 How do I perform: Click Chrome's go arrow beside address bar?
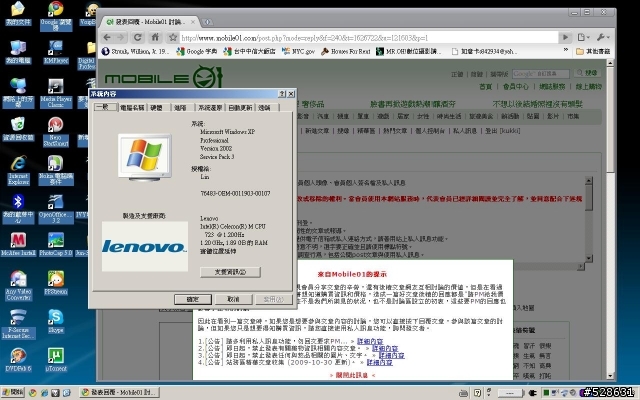(565, 38)
